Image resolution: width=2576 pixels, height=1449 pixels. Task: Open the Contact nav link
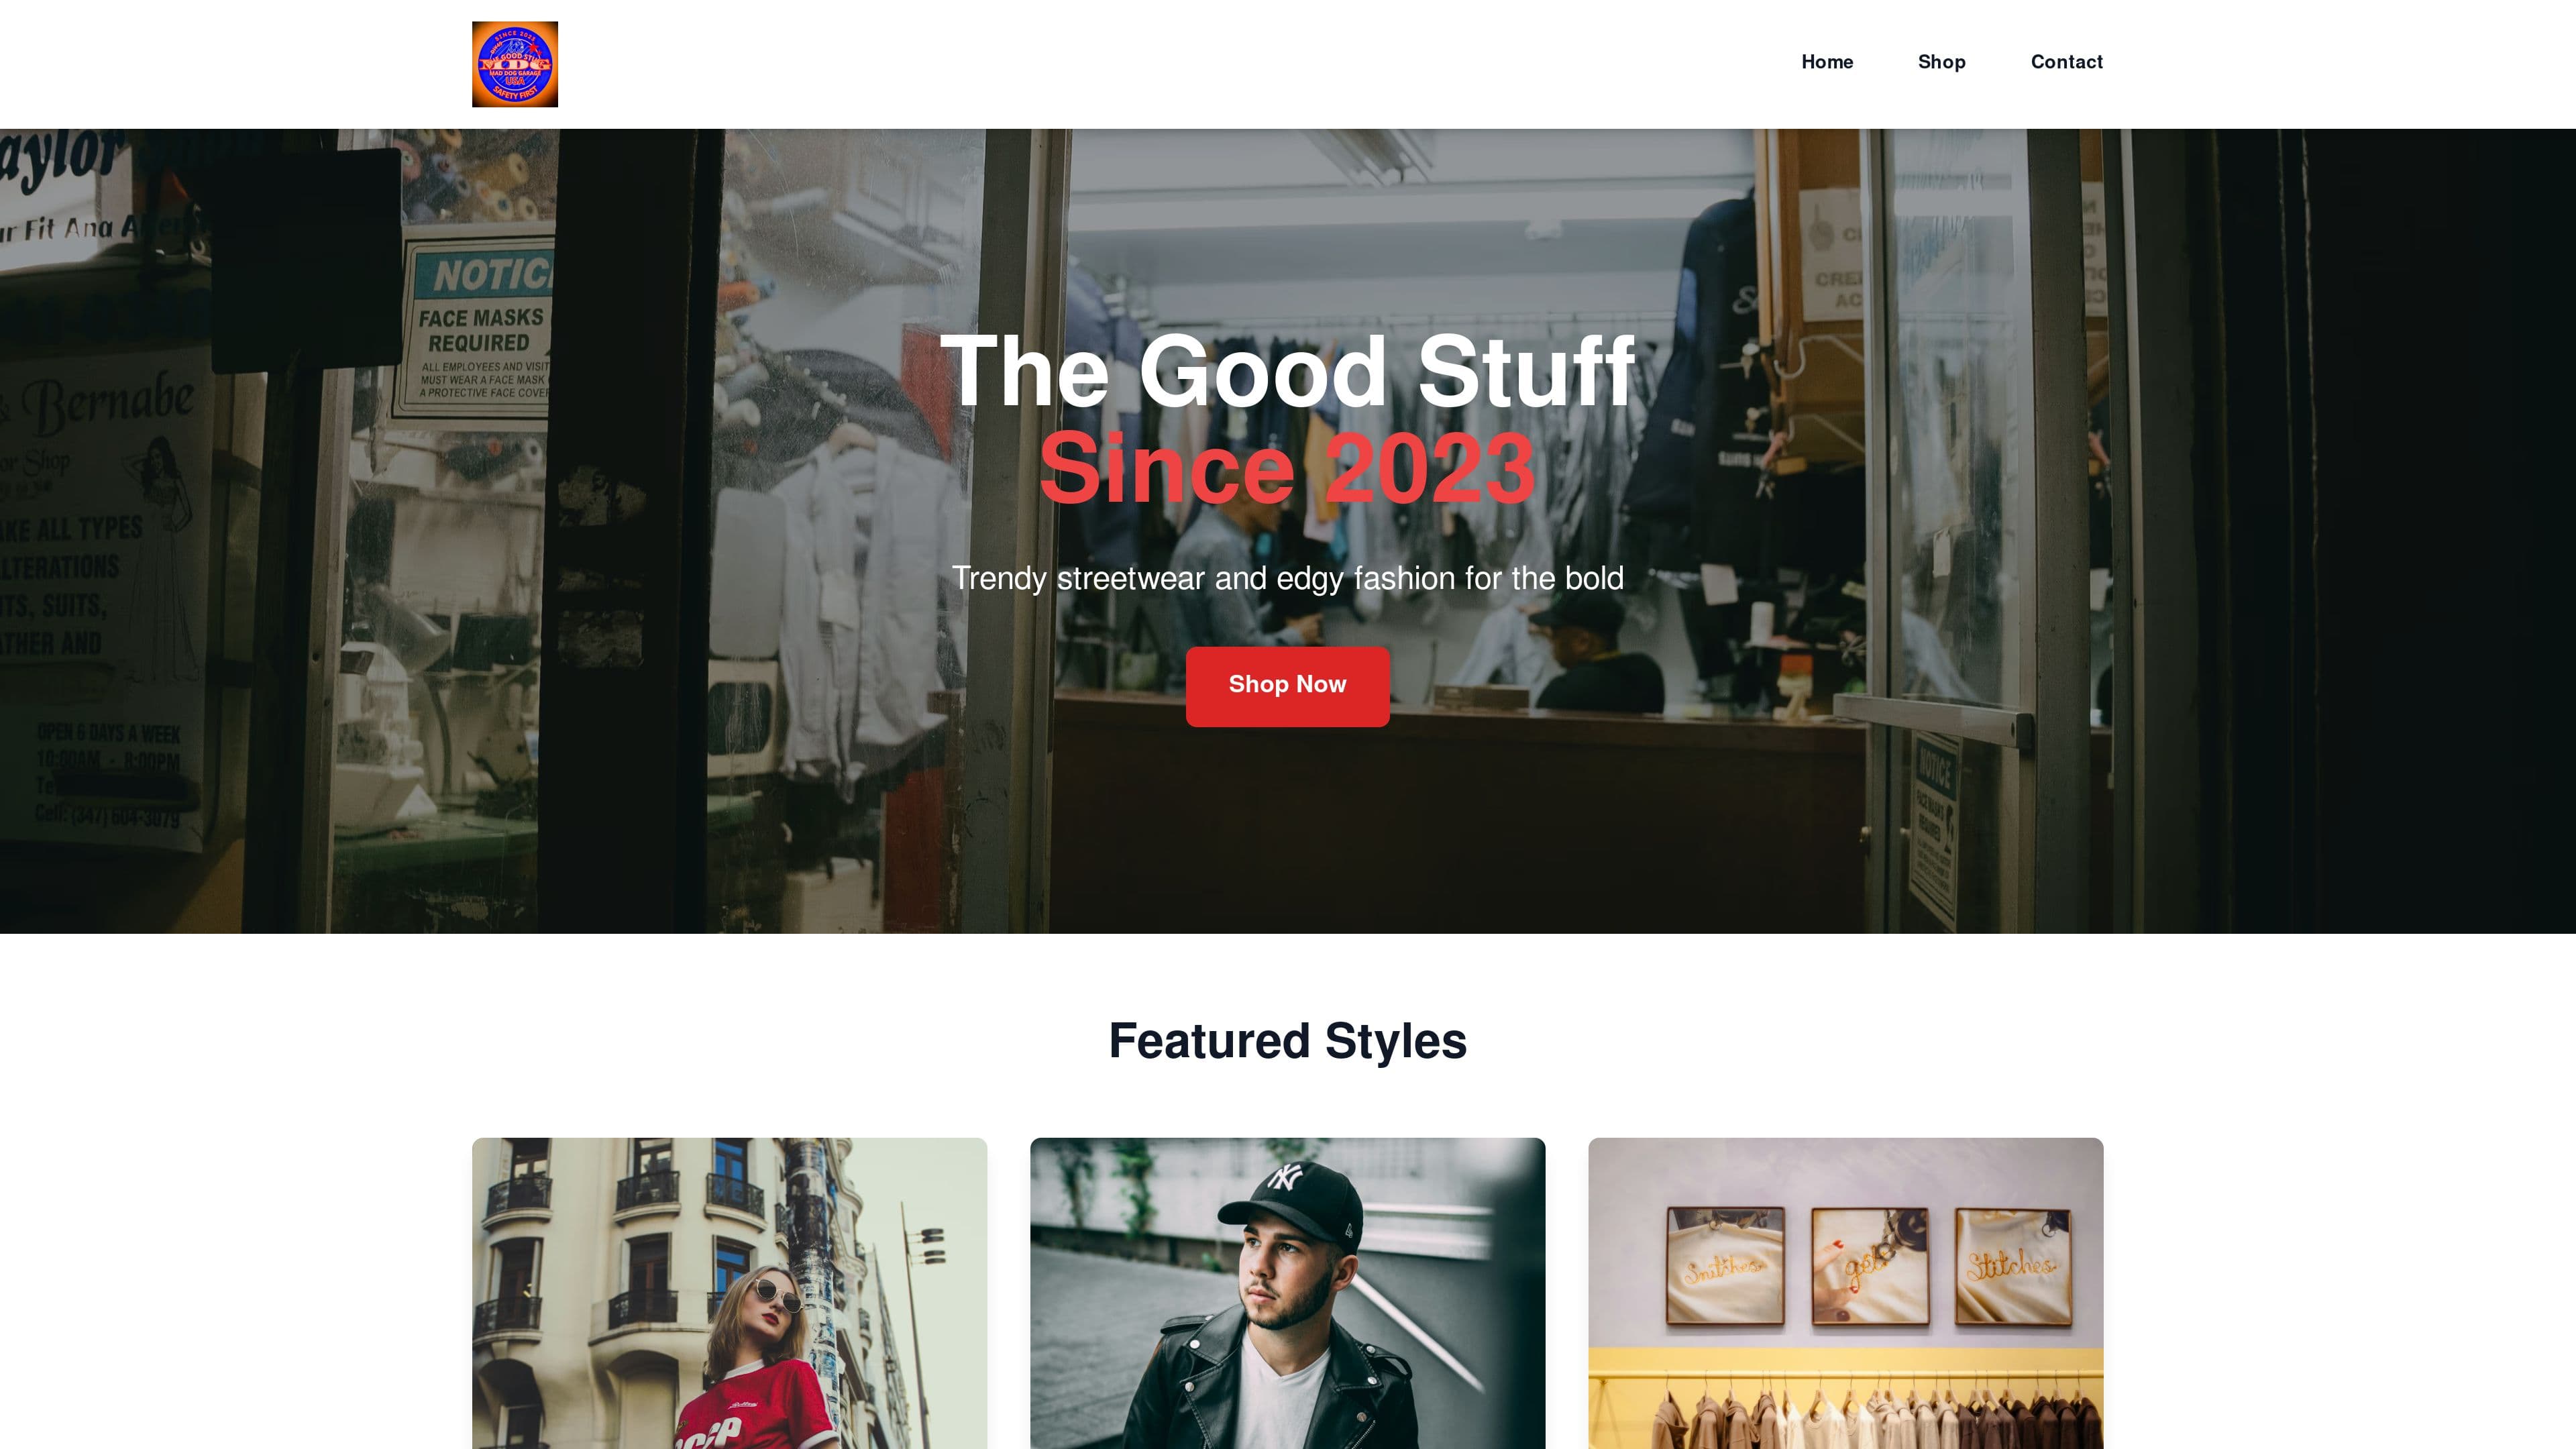point(2066,62)
